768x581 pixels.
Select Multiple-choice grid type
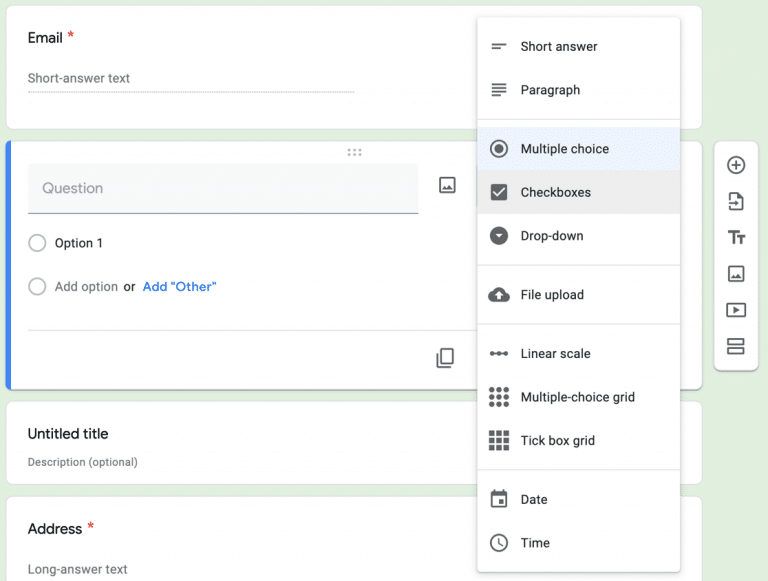click(578, 397)
